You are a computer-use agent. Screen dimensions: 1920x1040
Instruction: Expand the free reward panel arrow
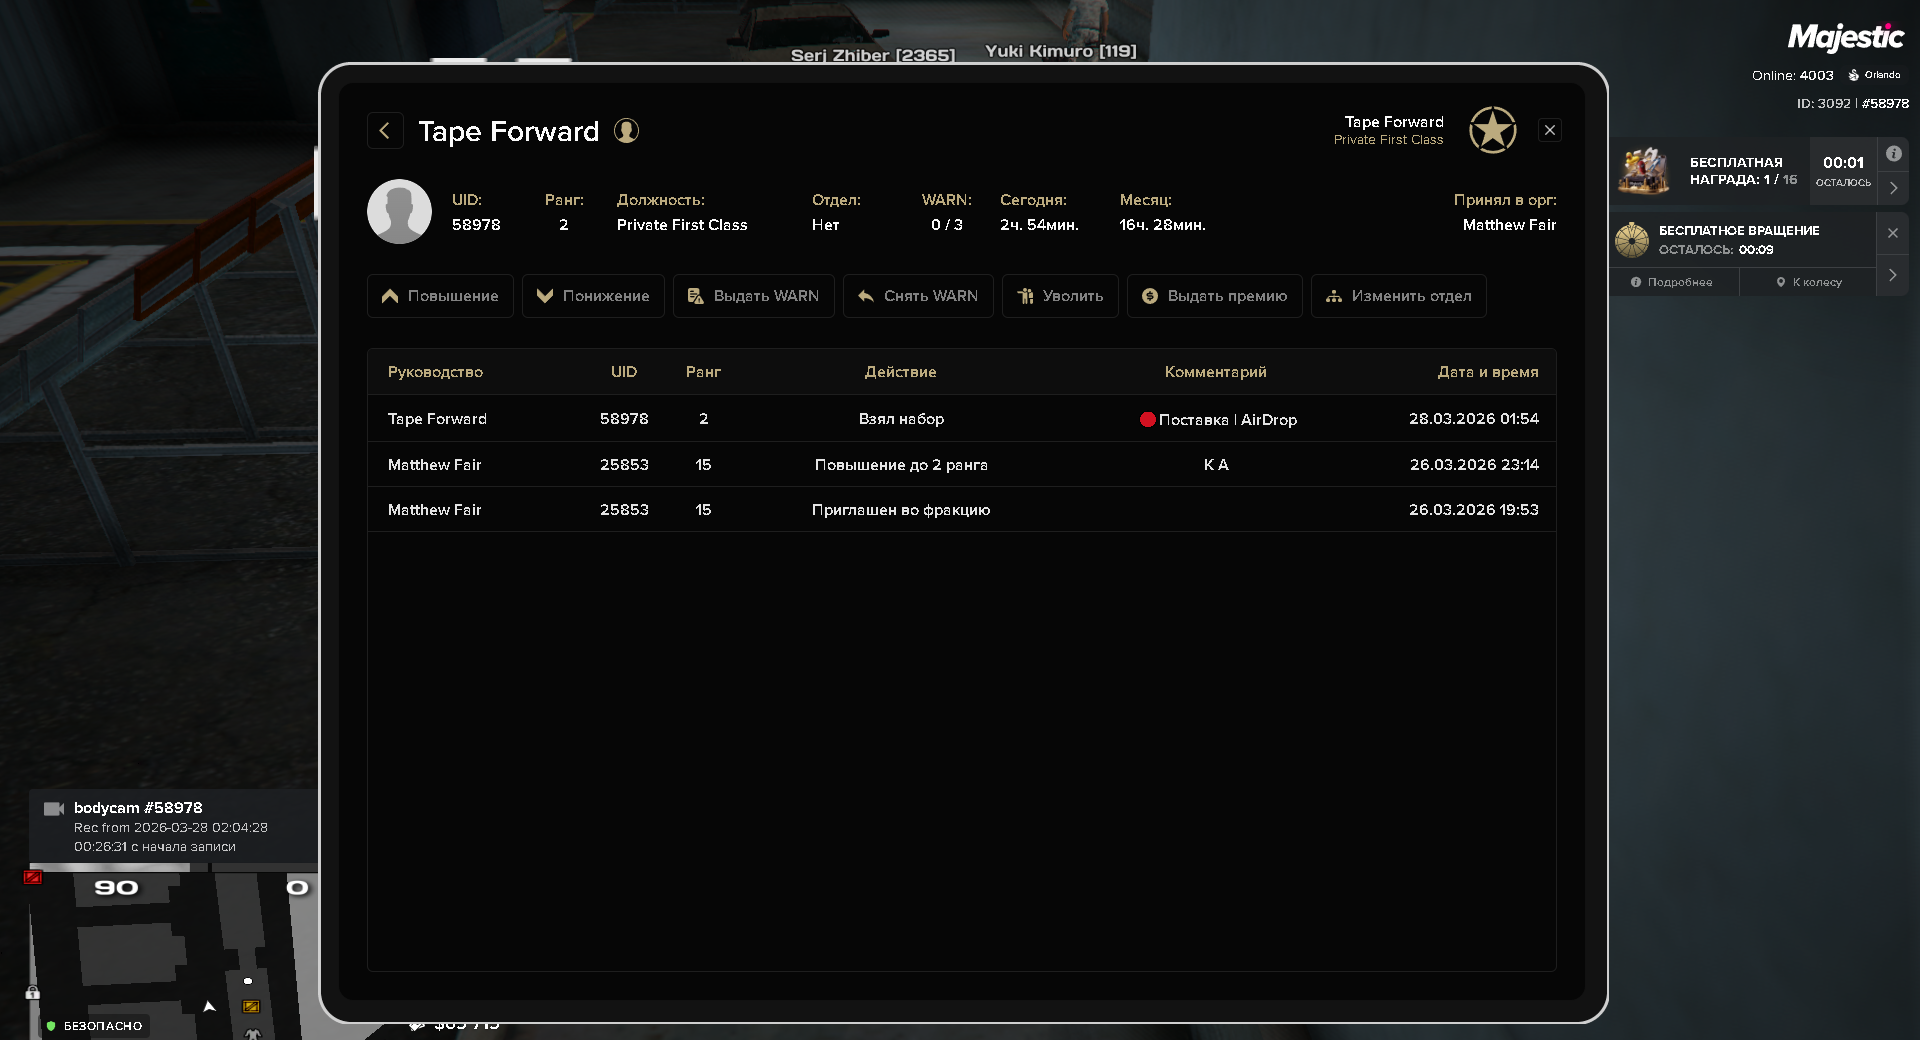[1893, 188]
